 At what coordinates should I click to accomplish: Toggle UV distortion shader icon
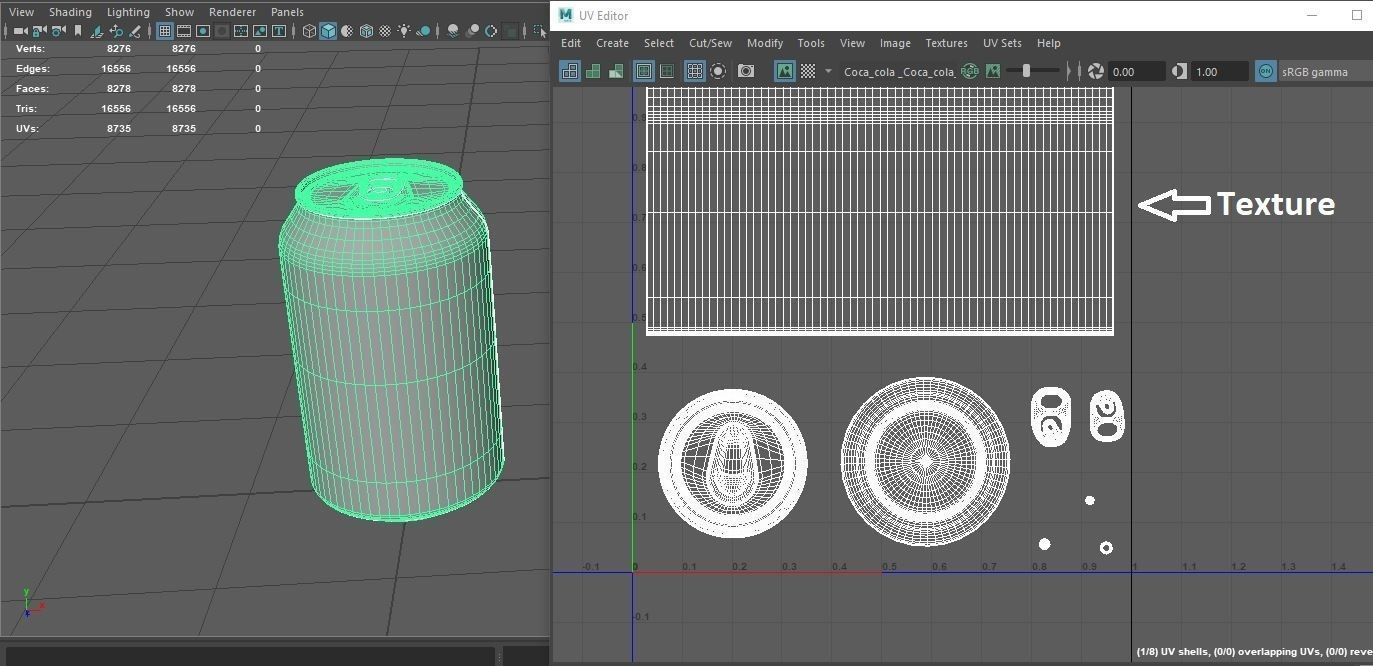pos(616,71)
